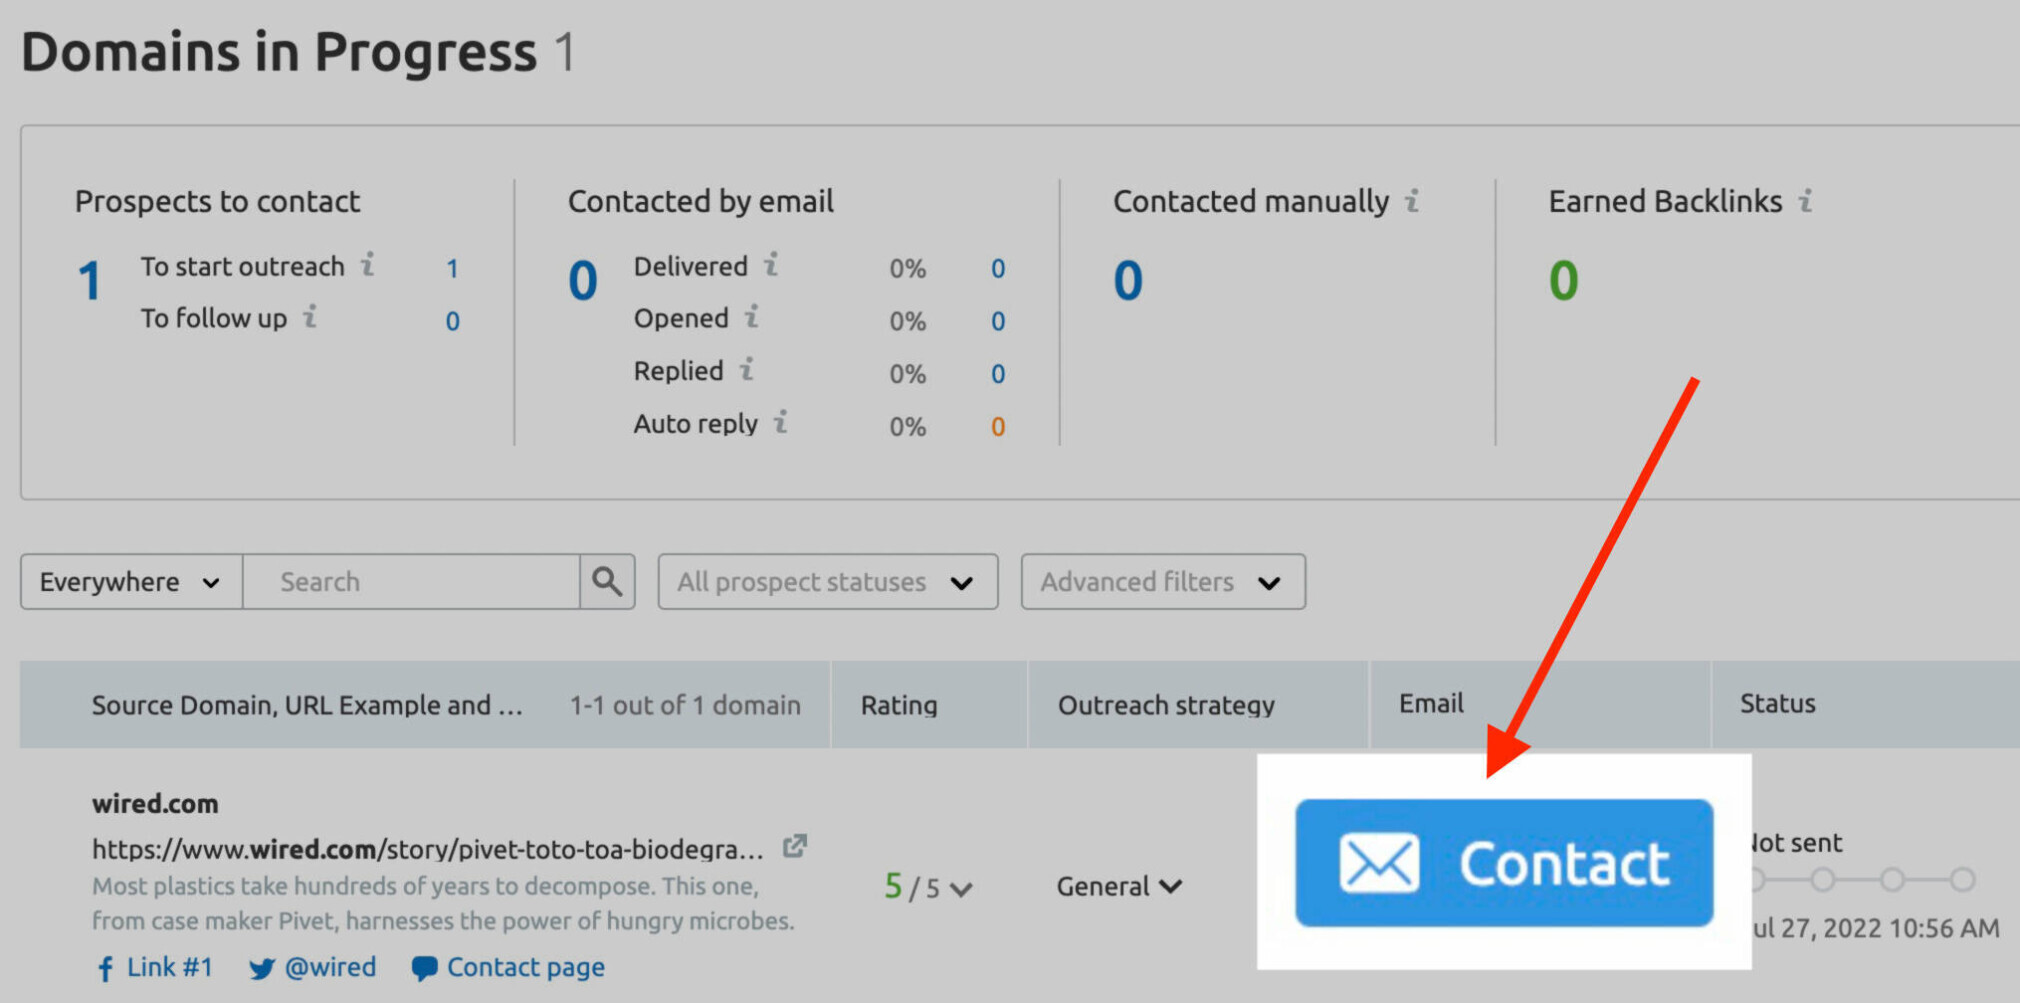Open wired.com pivet-toto story URL
This screenshot has width=2020, height=1003.
427,849
